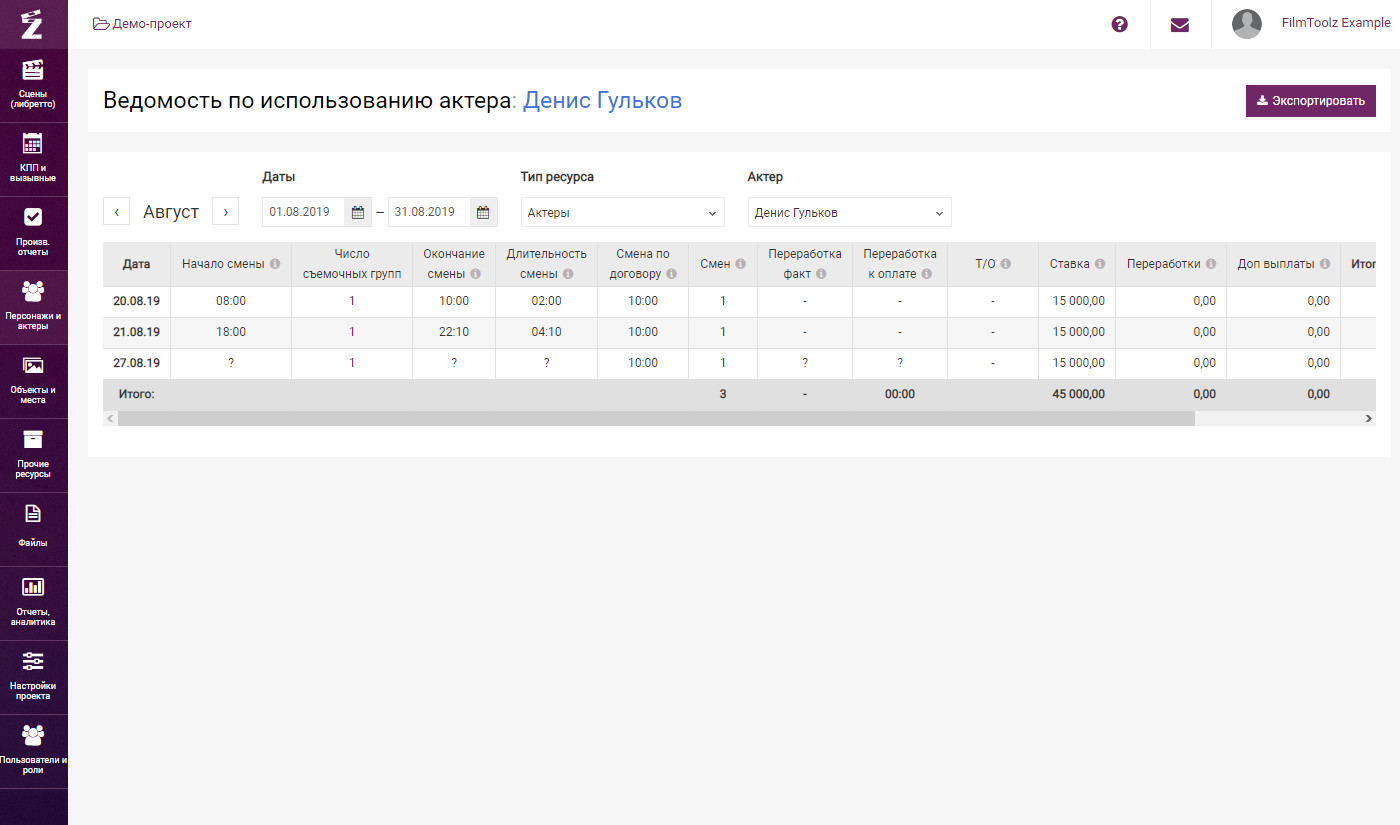Click the horizontal table scrollbar thumb
Image resolution: width=1400 pixels, height=825 pixels.
tap(656, 419)
